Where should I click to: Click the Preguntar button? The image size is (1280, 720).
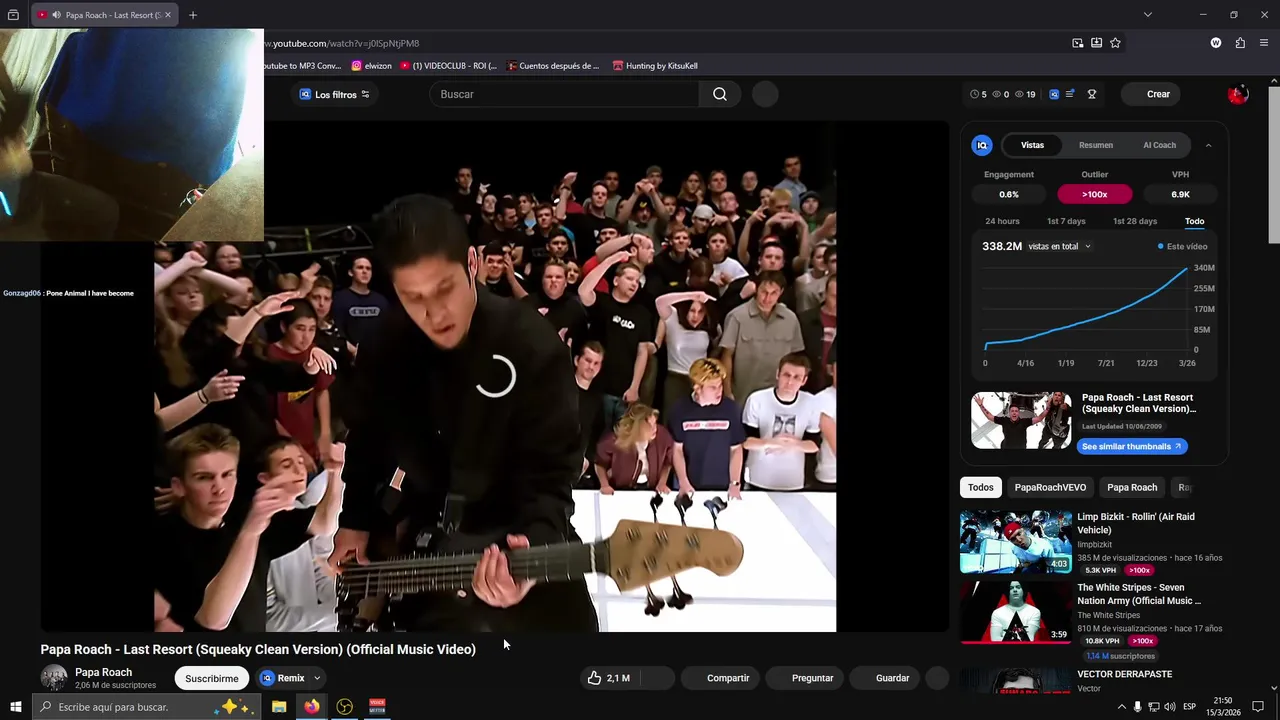pos(805,678)
